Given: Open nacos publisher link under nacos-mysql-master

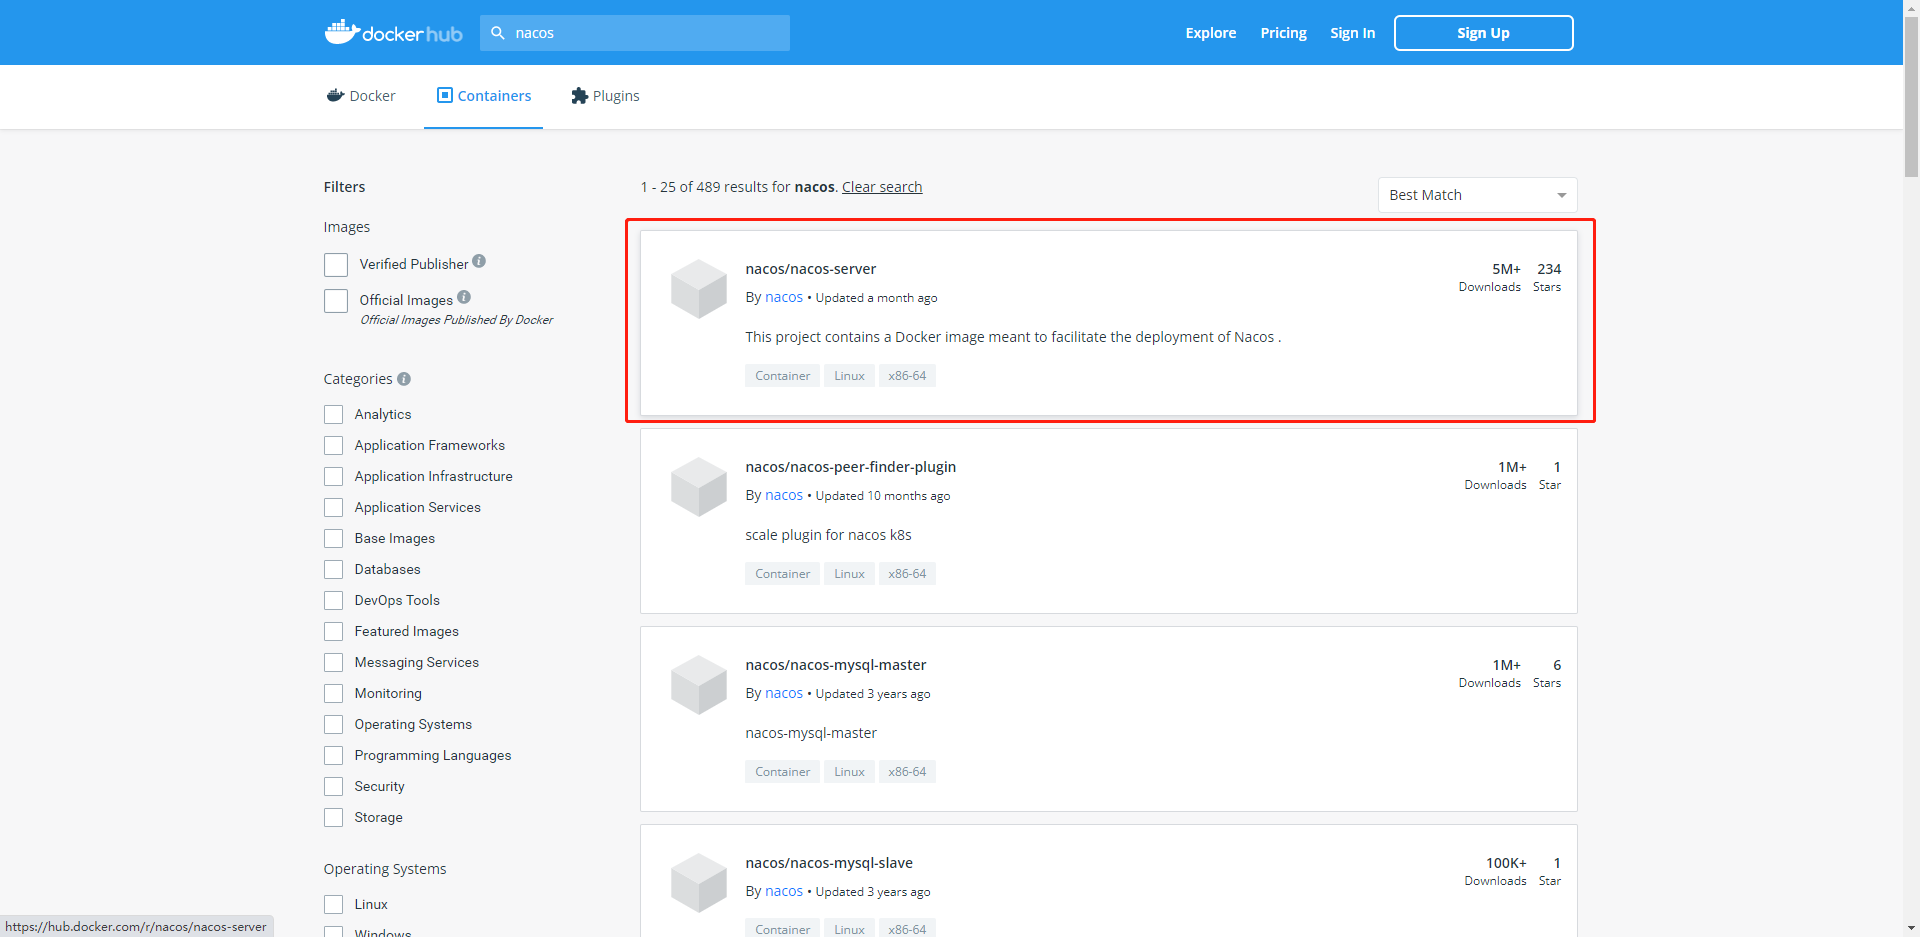Looking at the screenshot, I should point(784,693).
